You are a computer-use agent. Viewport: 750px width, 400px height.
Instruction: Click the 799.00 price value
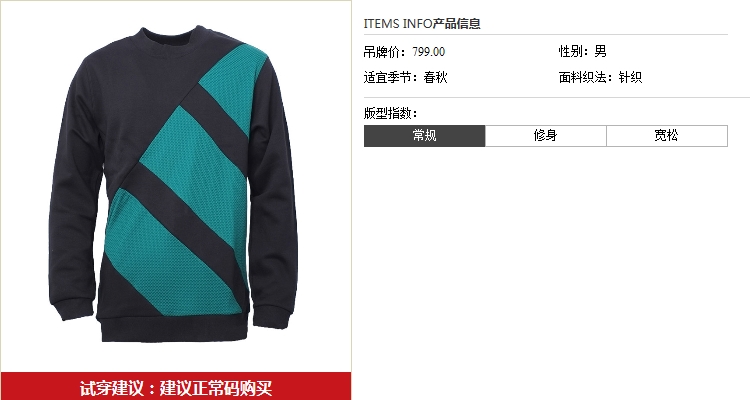click(x=429, y=52)
